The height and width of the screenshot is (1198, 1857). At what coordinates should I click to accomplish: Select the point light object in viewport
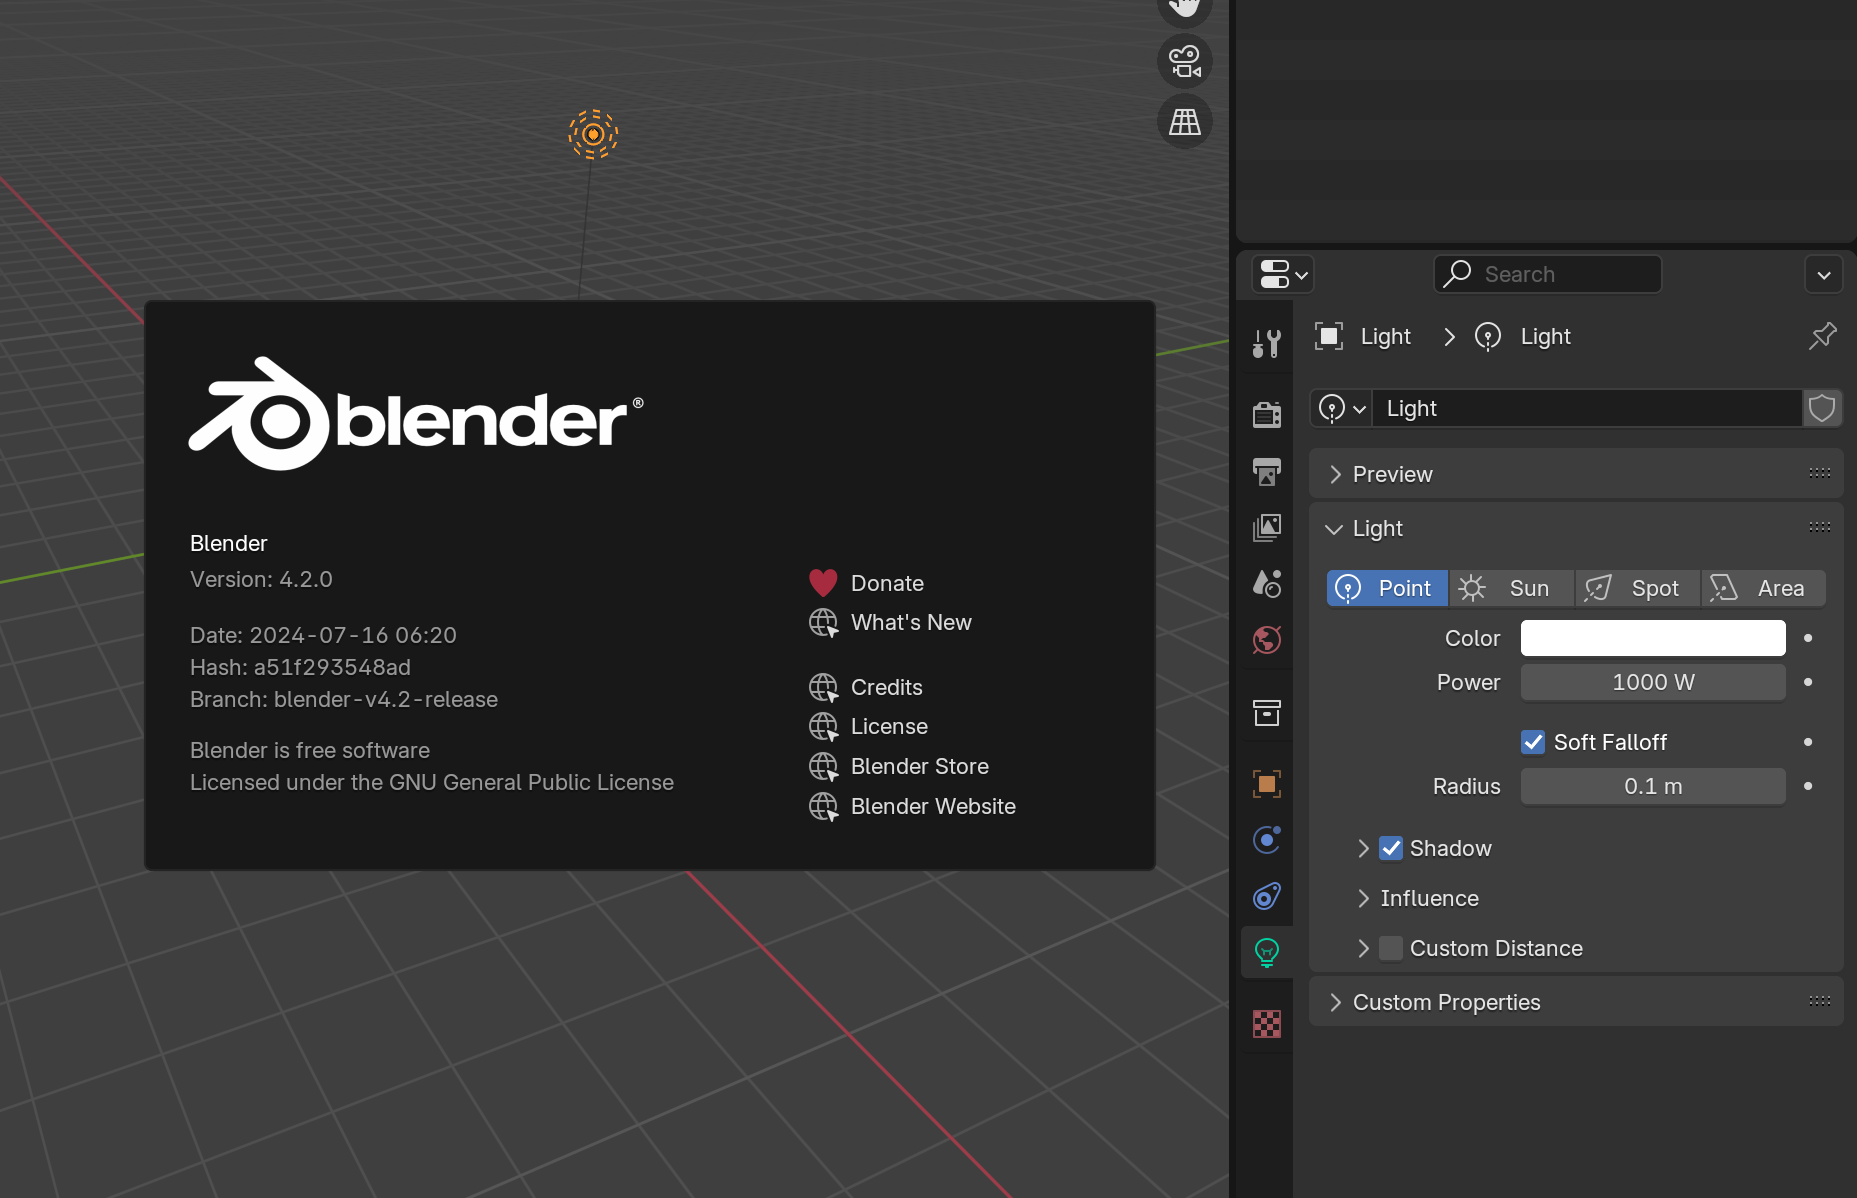[x=593, y=134]
